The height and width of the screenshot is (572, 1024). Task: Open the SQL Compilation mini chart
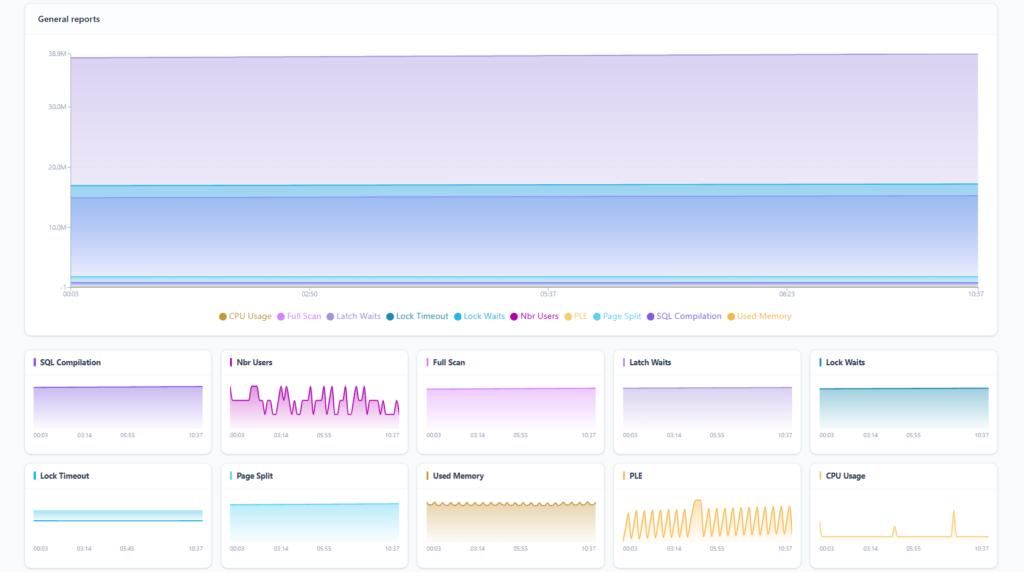[x=118, y=402]
